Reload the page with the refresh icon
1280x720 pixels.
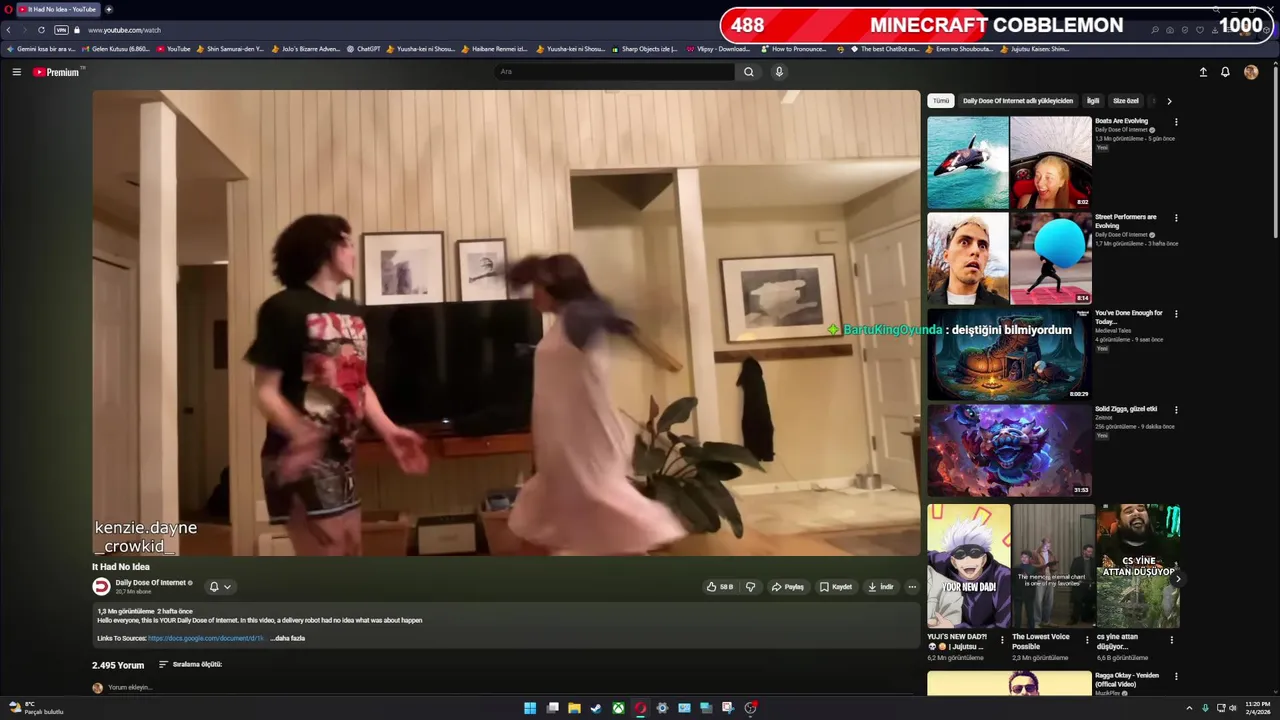tap(41, 30)
